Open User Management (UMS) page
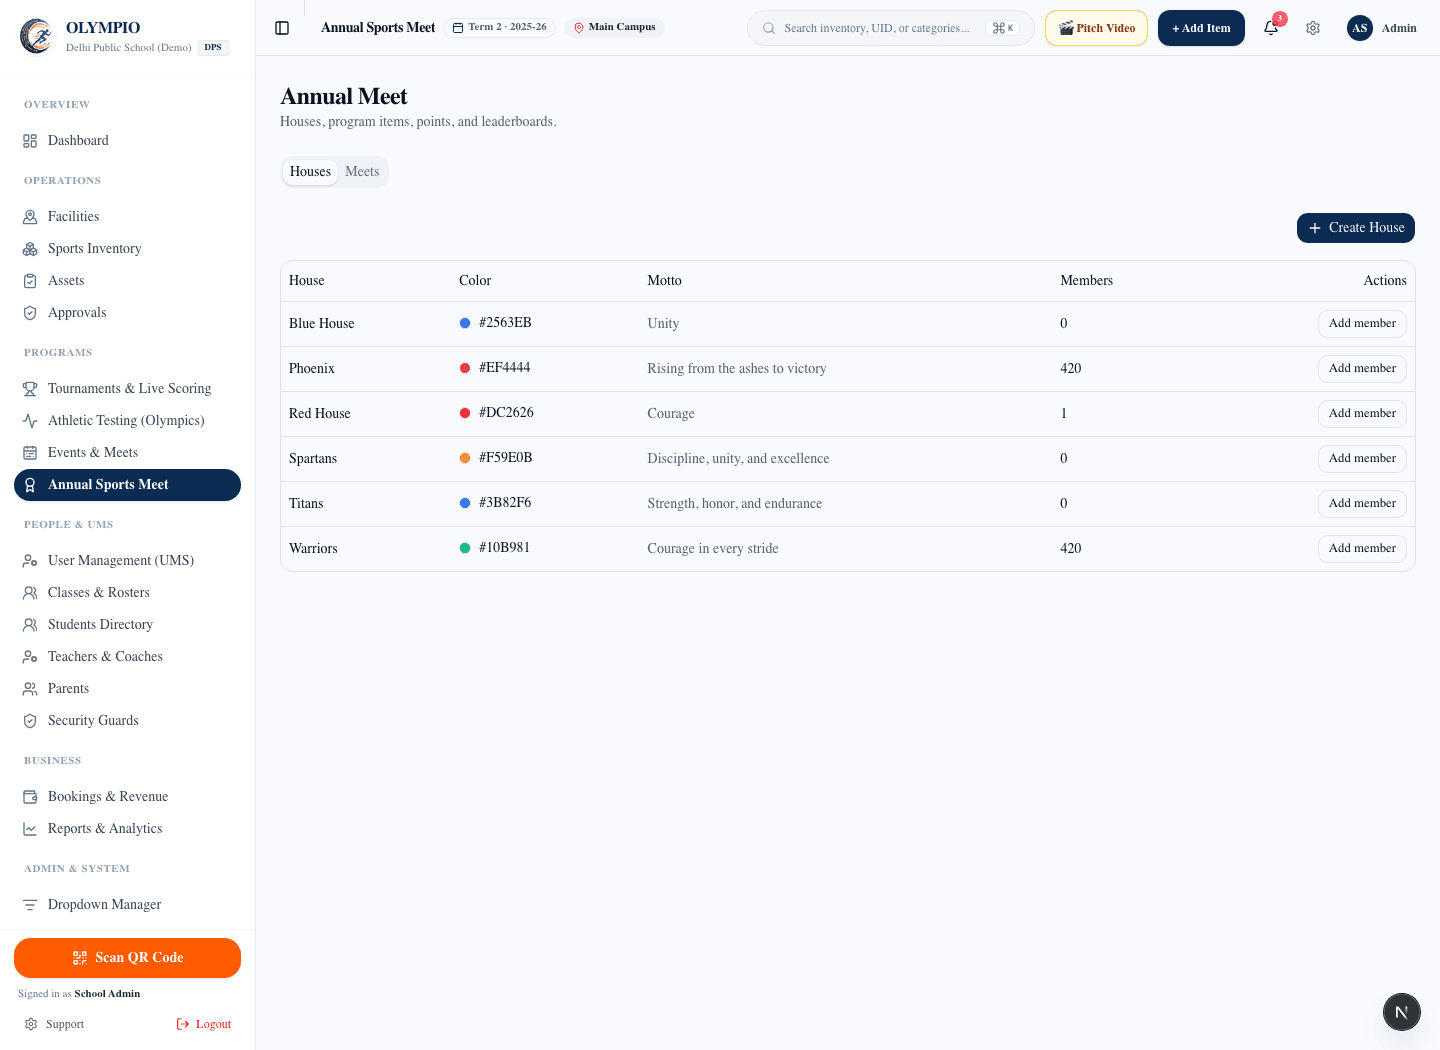Viewport: 1440px width, 1050px height. 127,561
